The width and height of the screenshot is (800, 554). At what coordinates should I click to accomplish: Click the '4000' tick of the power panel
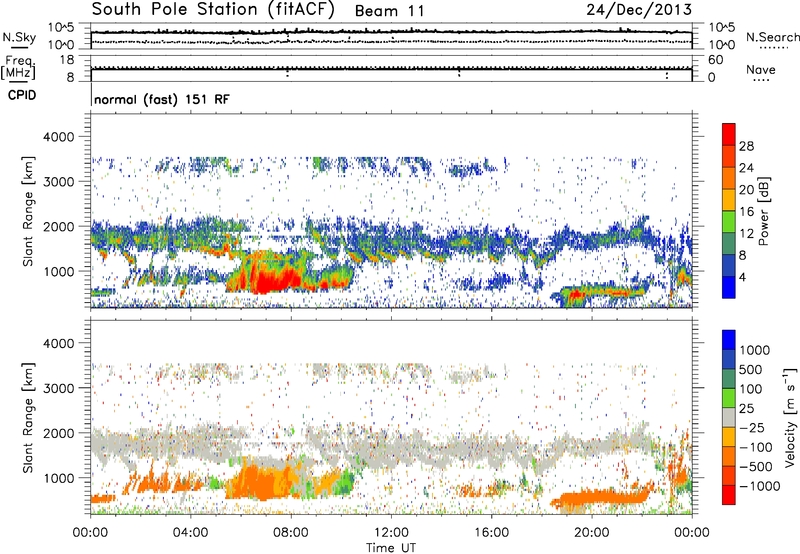pyautogui.click(x=59, y=137)
